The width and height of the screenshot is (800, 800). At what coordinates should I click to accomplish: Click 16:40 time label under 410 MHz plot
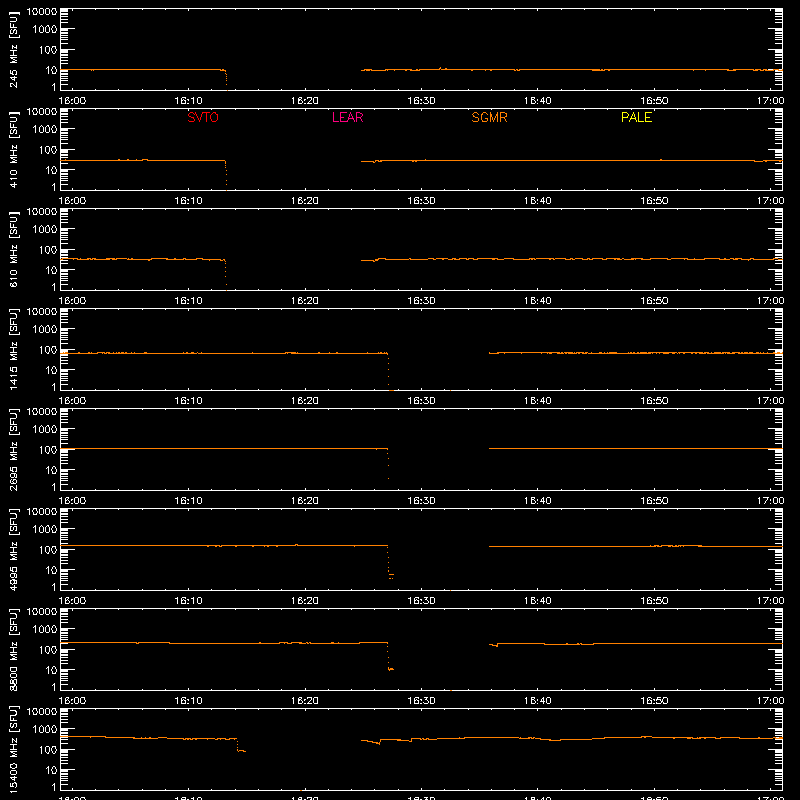(x=537, y=201)
